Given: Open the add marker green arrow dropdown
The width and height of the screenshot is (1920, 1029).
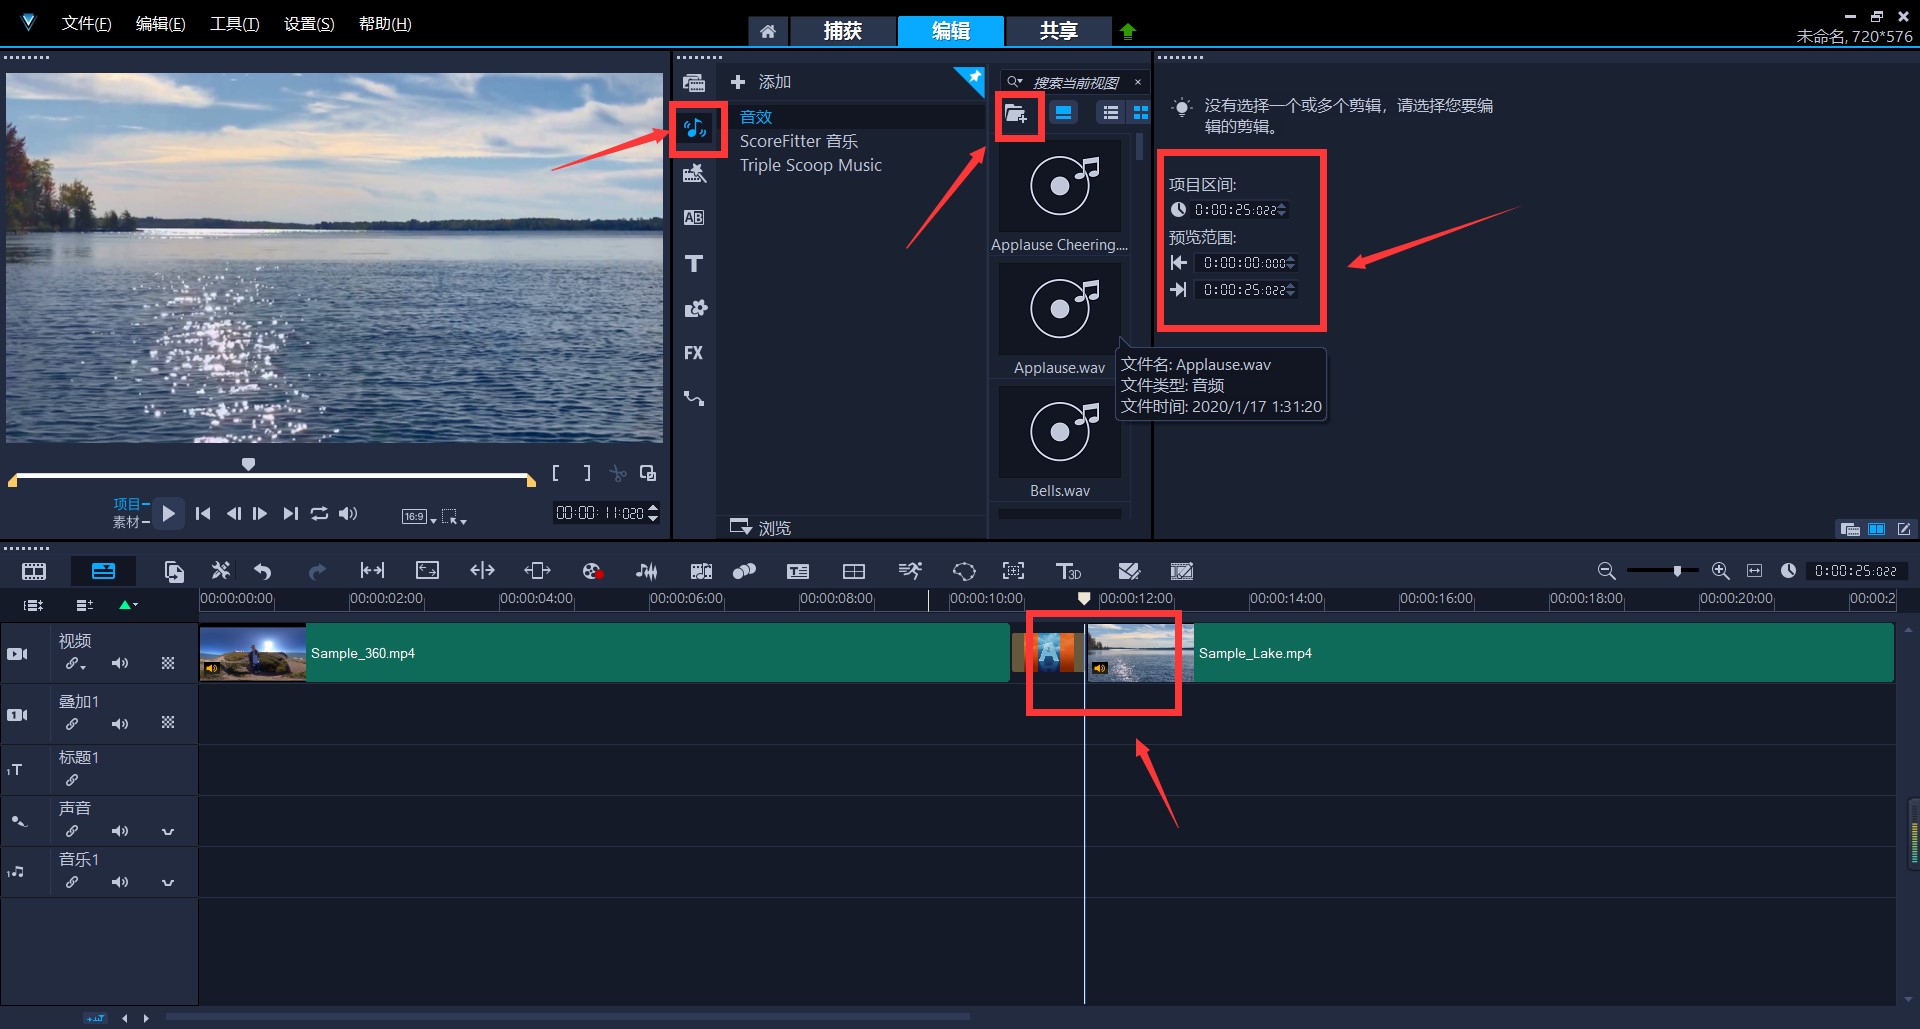Looking at the screenshot, I should tap(128, 604).
